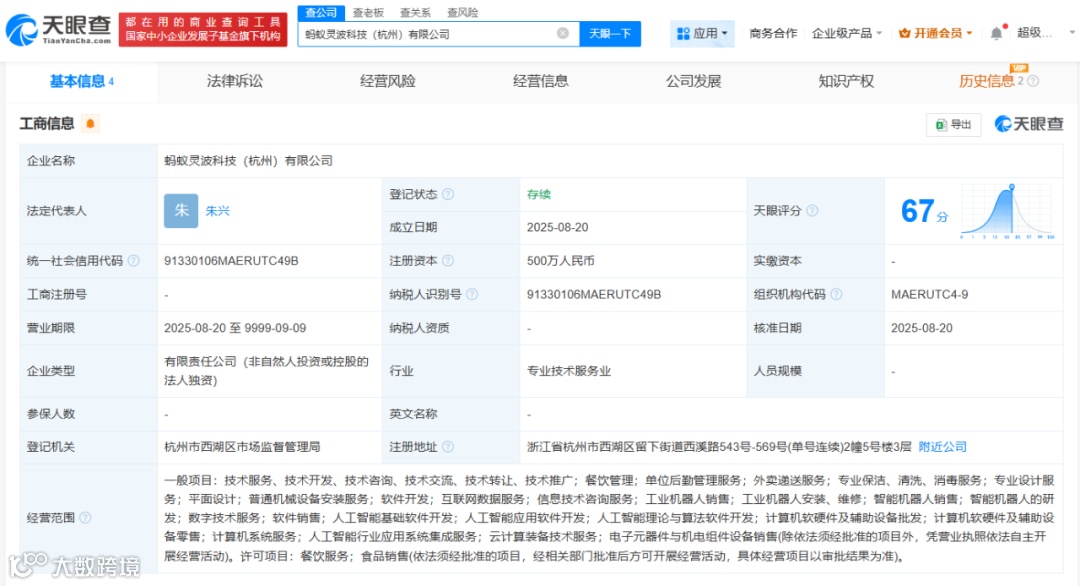
Task: Click the credit code value under 统一社会信用代码
Action: (231, 261)
